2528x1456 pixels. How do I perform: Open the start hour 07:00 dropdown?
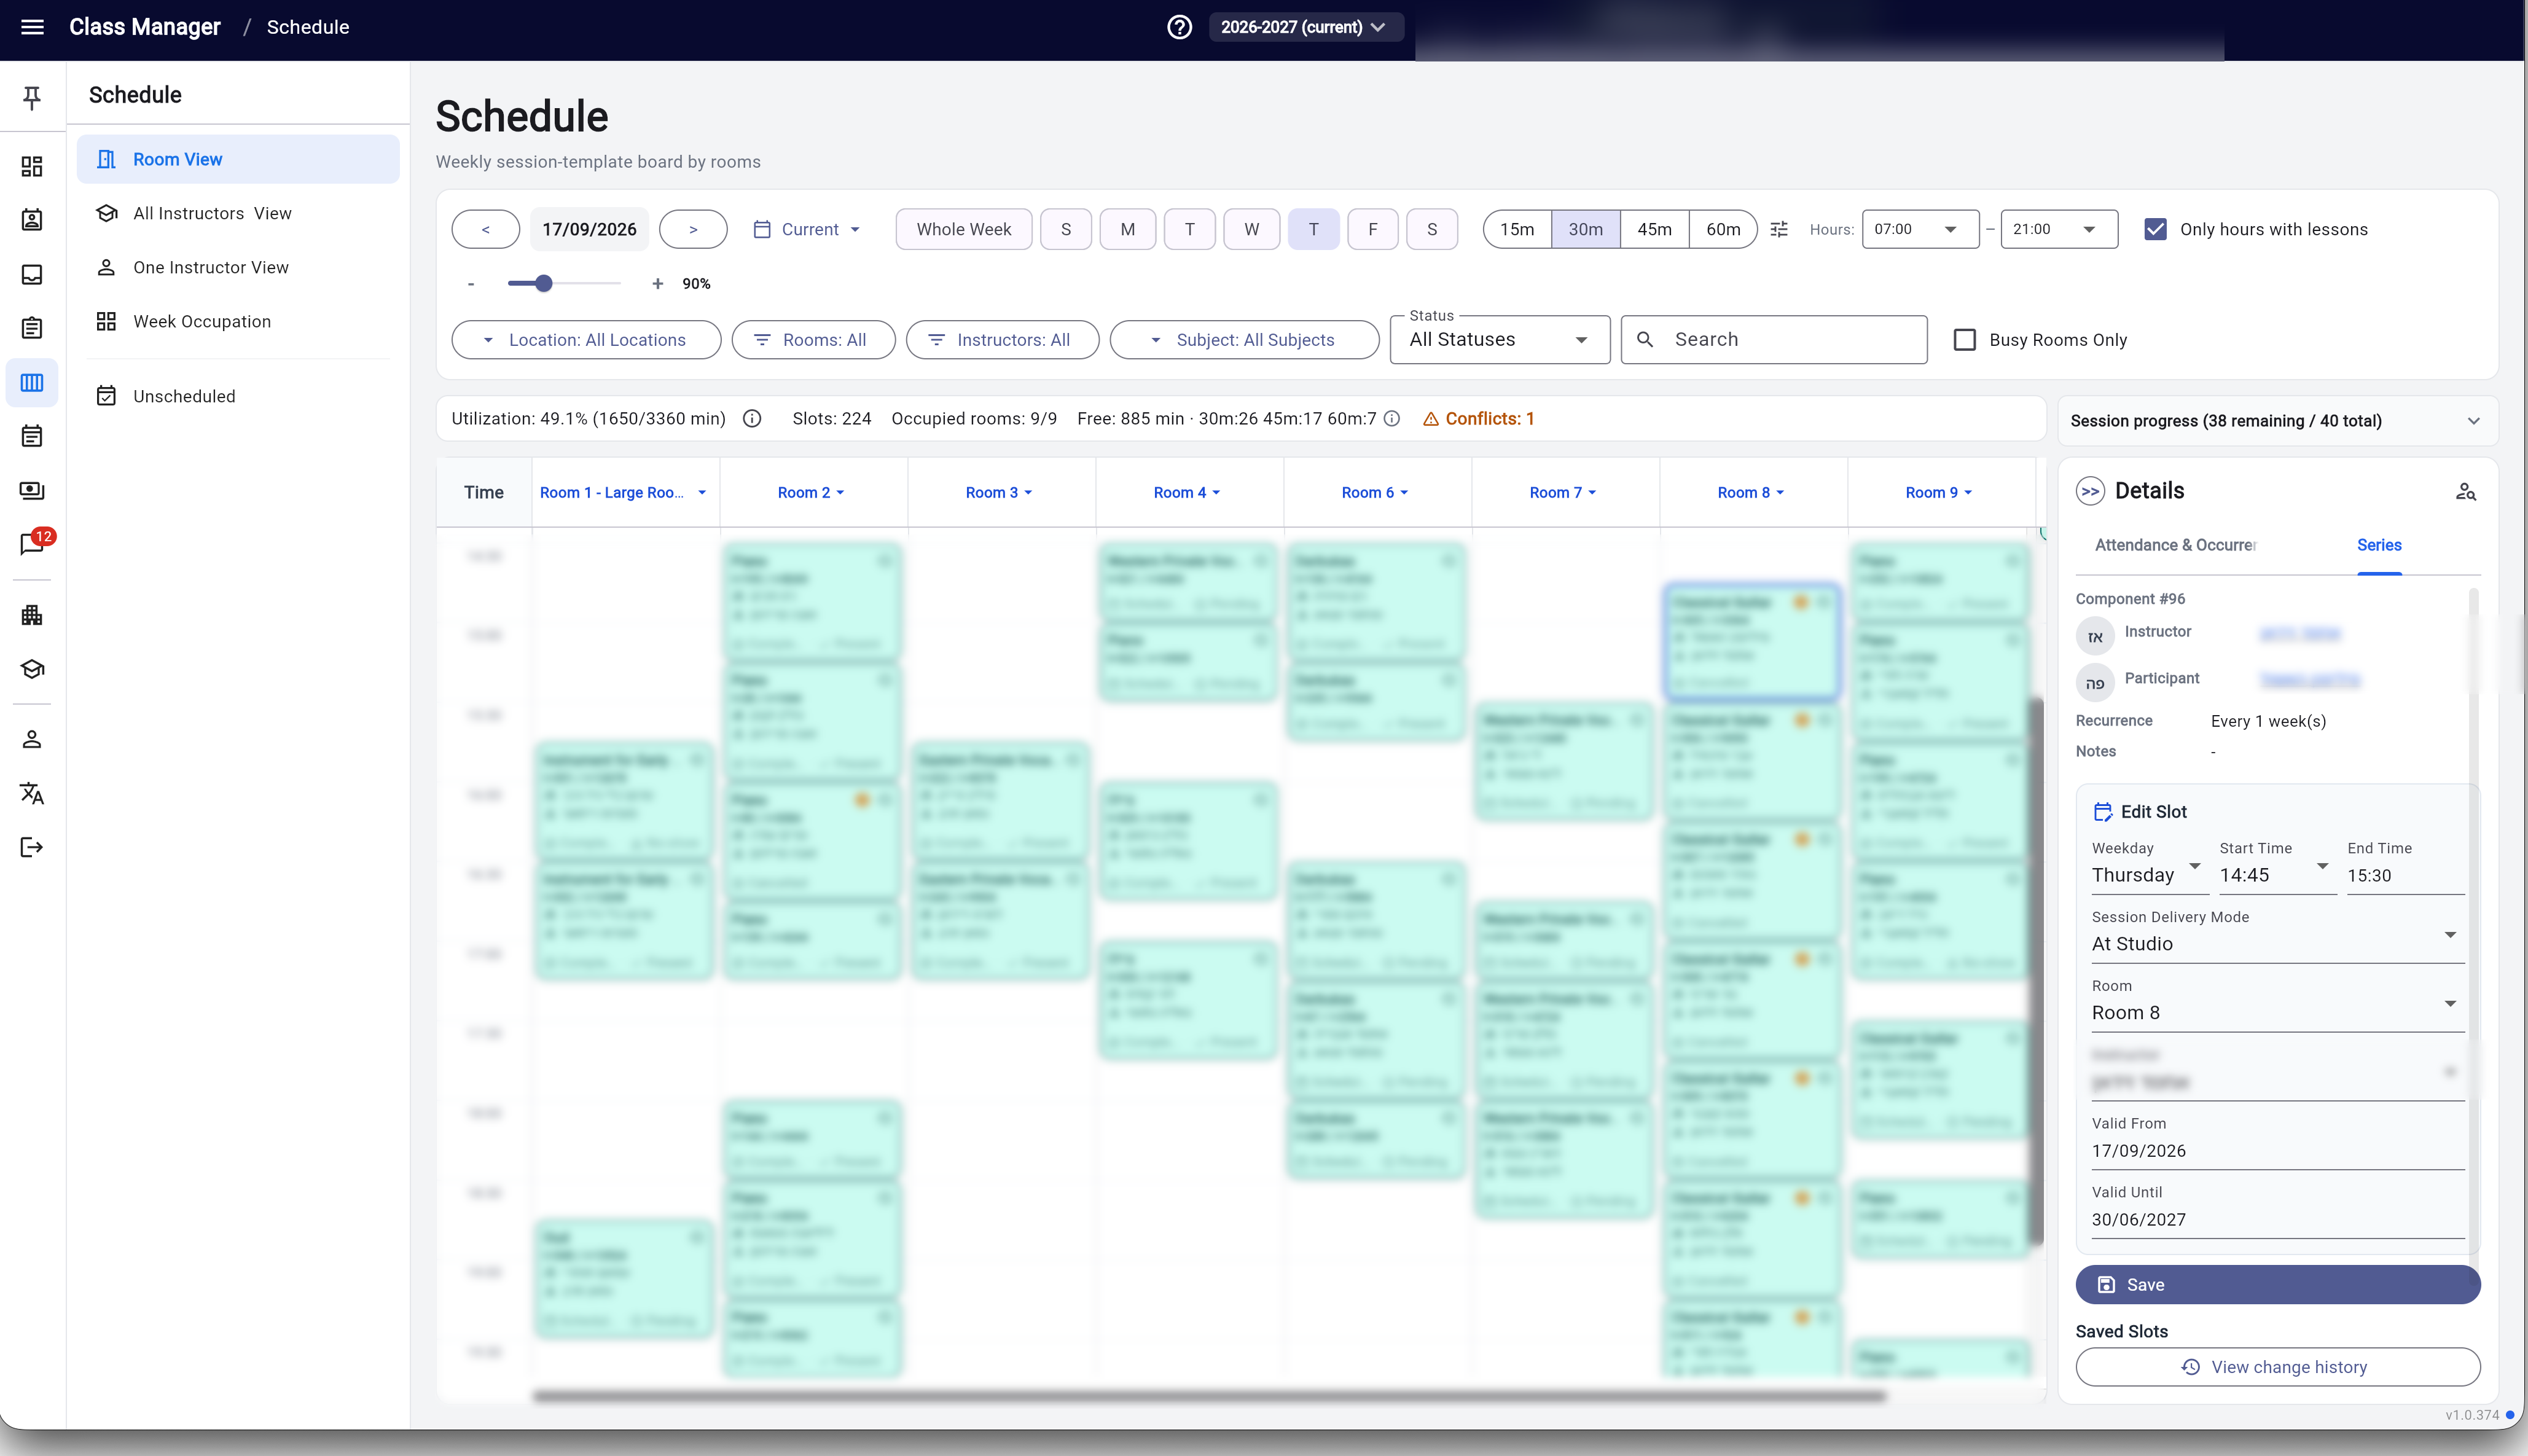click(1920, 229)
